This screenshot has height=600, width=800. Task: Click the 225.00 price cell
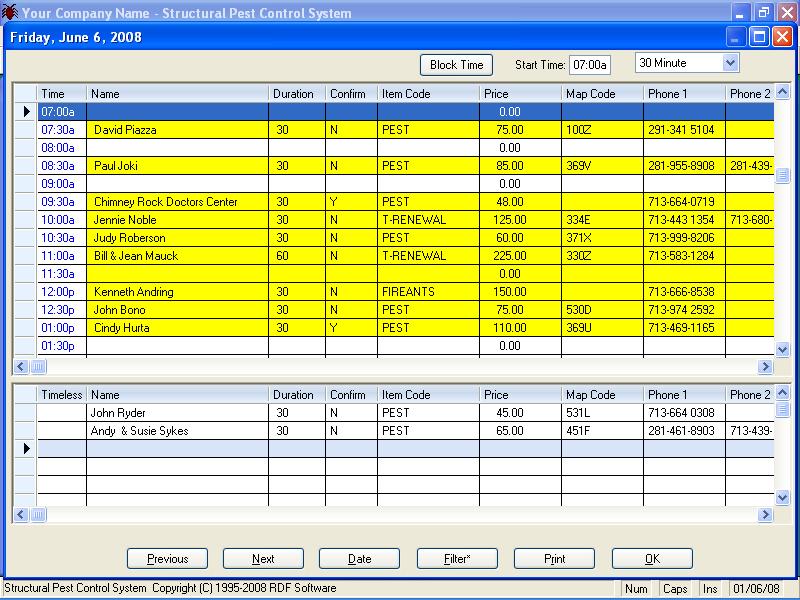point(520,256)
